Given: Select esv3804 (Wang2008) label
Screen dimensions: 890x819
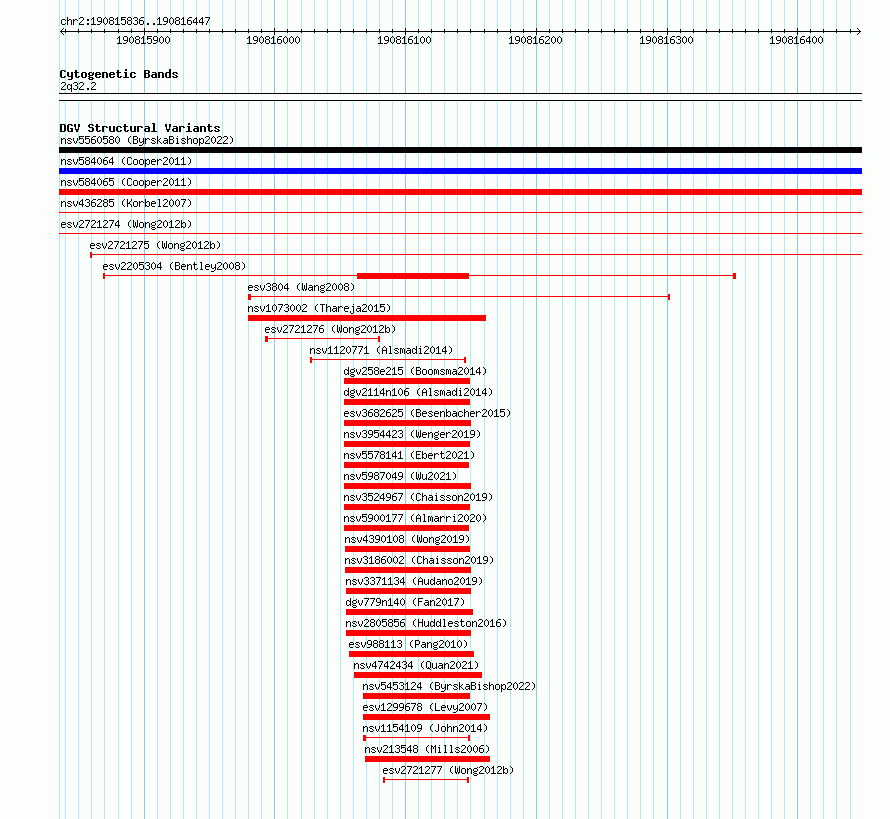Looking at the screenshot, I should pyautogui.click(x=301, y=287).
